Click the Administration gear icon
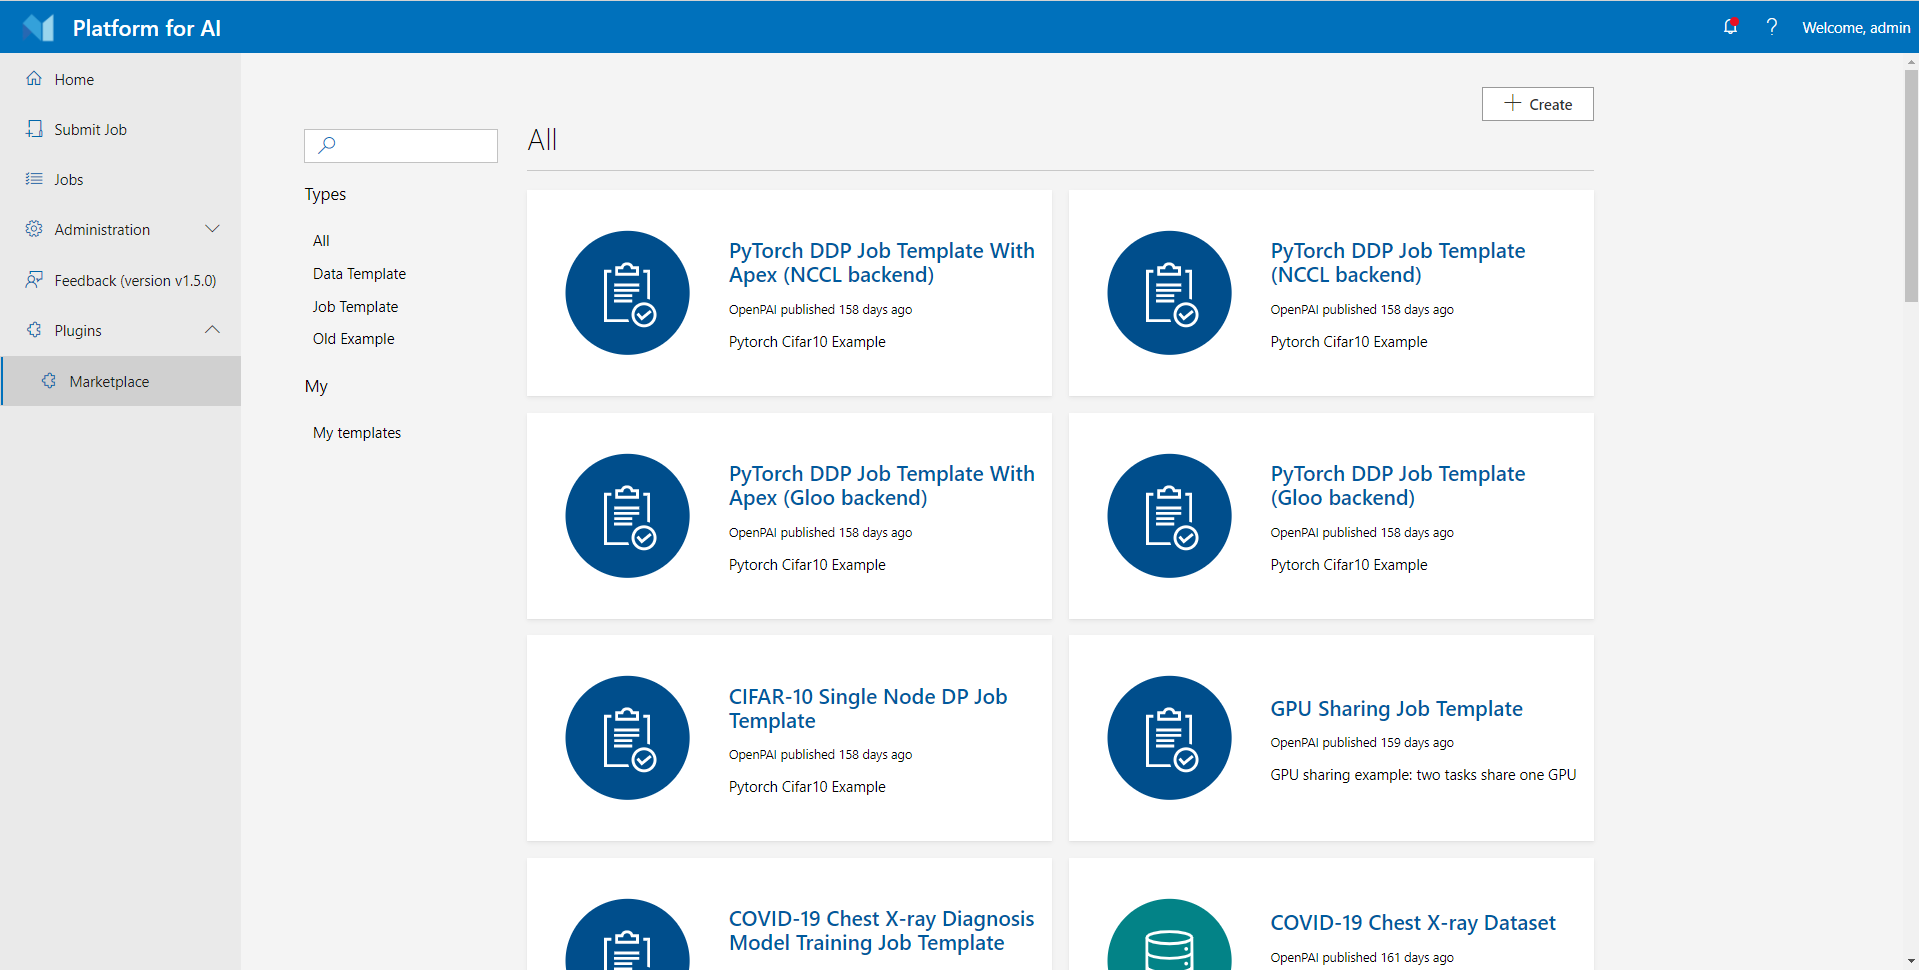Image resolution: width=1919 pixels, height=970 pixels. (x=34, y=229)
